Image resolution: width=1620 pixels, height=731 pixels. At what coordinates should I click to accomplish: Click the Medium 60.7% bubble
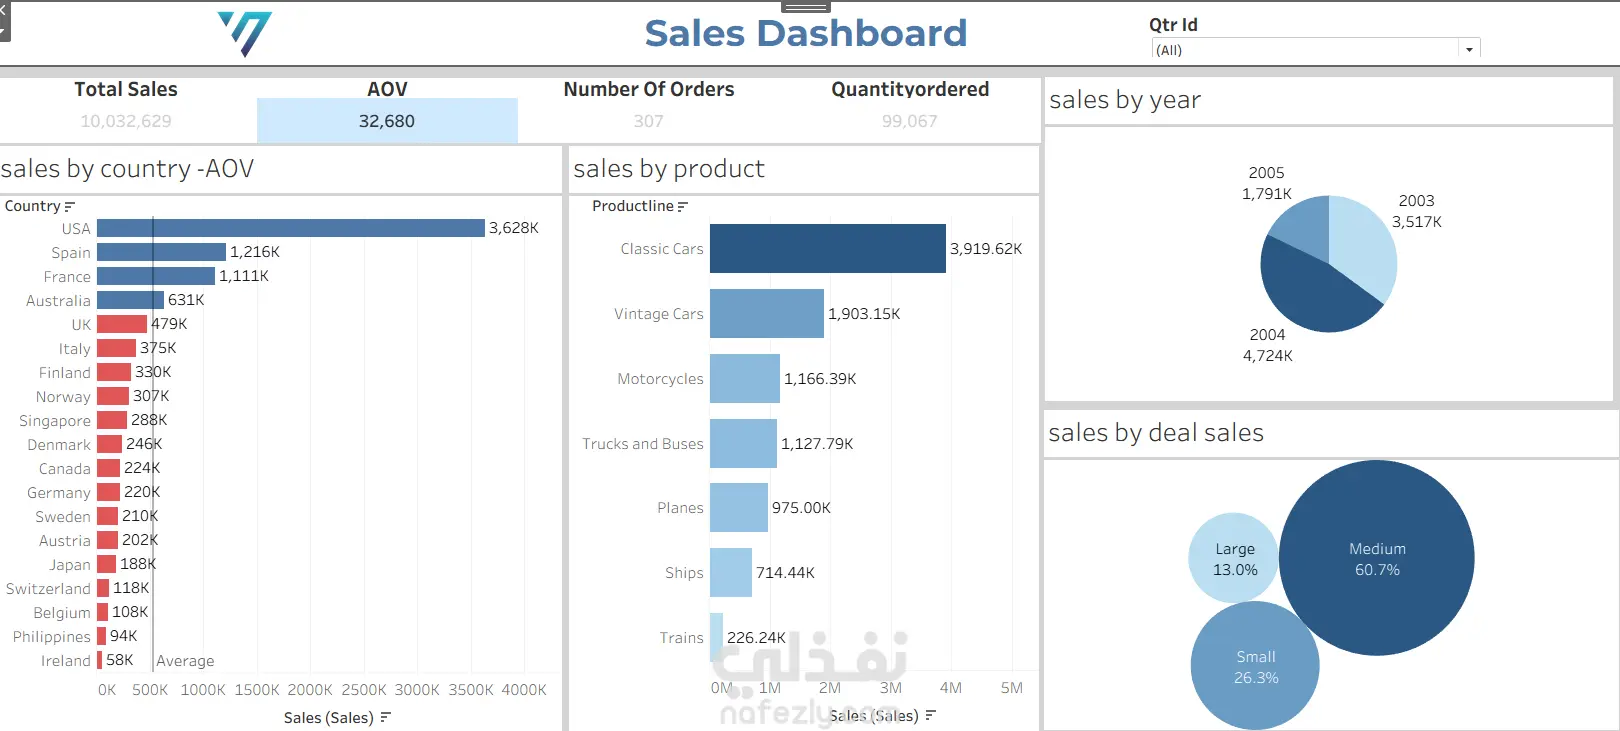point(1377,558)
